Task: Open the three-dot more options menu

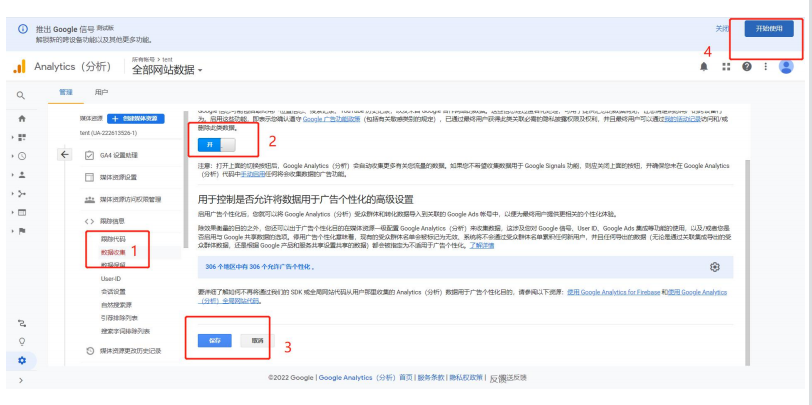Action: point(765,66)
